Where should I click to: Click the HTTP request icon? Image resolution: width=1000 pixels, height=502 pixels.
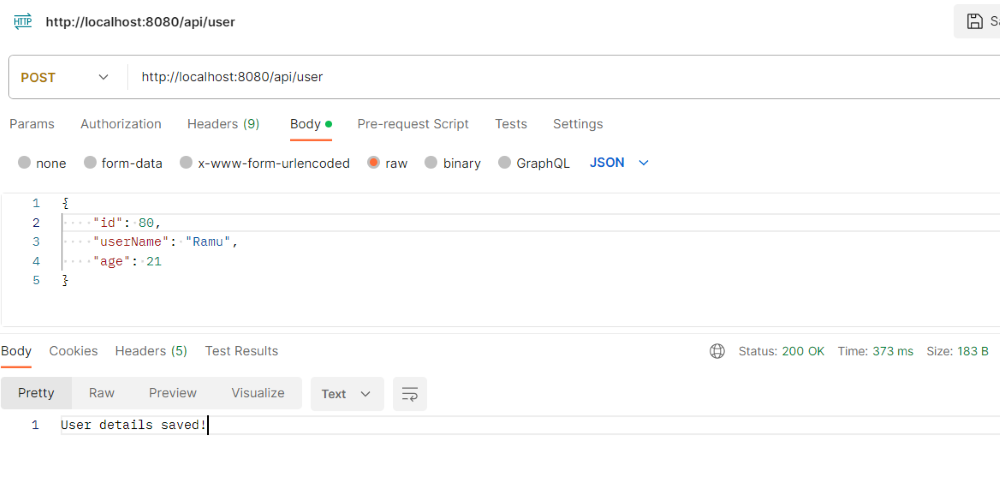click(23, 21)
